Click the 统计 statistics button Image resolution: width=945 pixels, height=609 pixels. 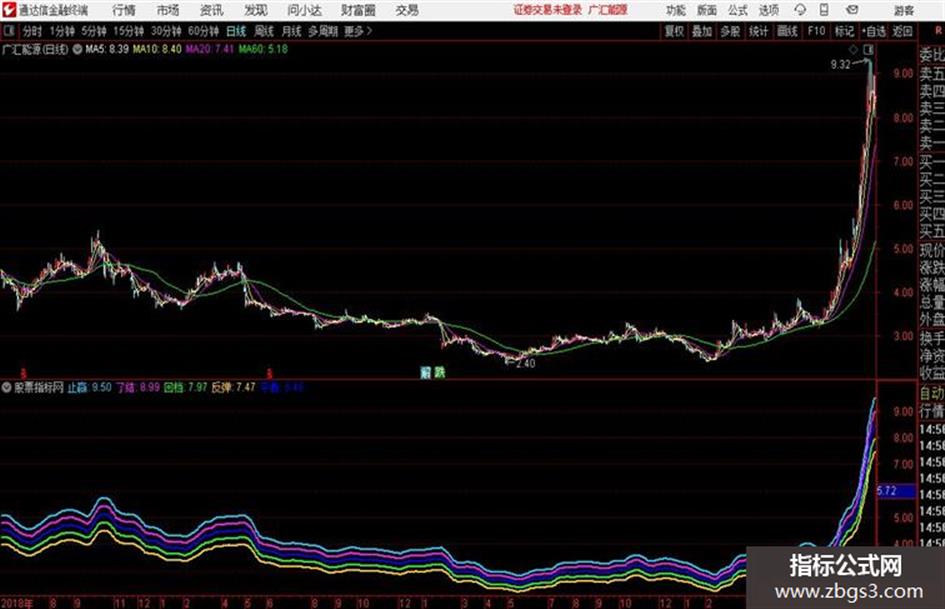click(x=759, y=31)
